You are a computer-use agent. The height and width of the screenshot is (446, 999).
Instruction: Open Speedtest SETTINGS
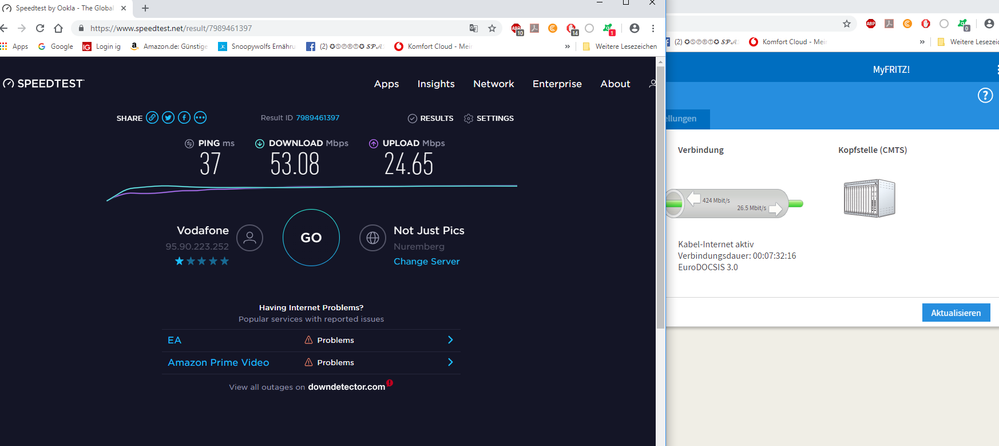(489, 119)
